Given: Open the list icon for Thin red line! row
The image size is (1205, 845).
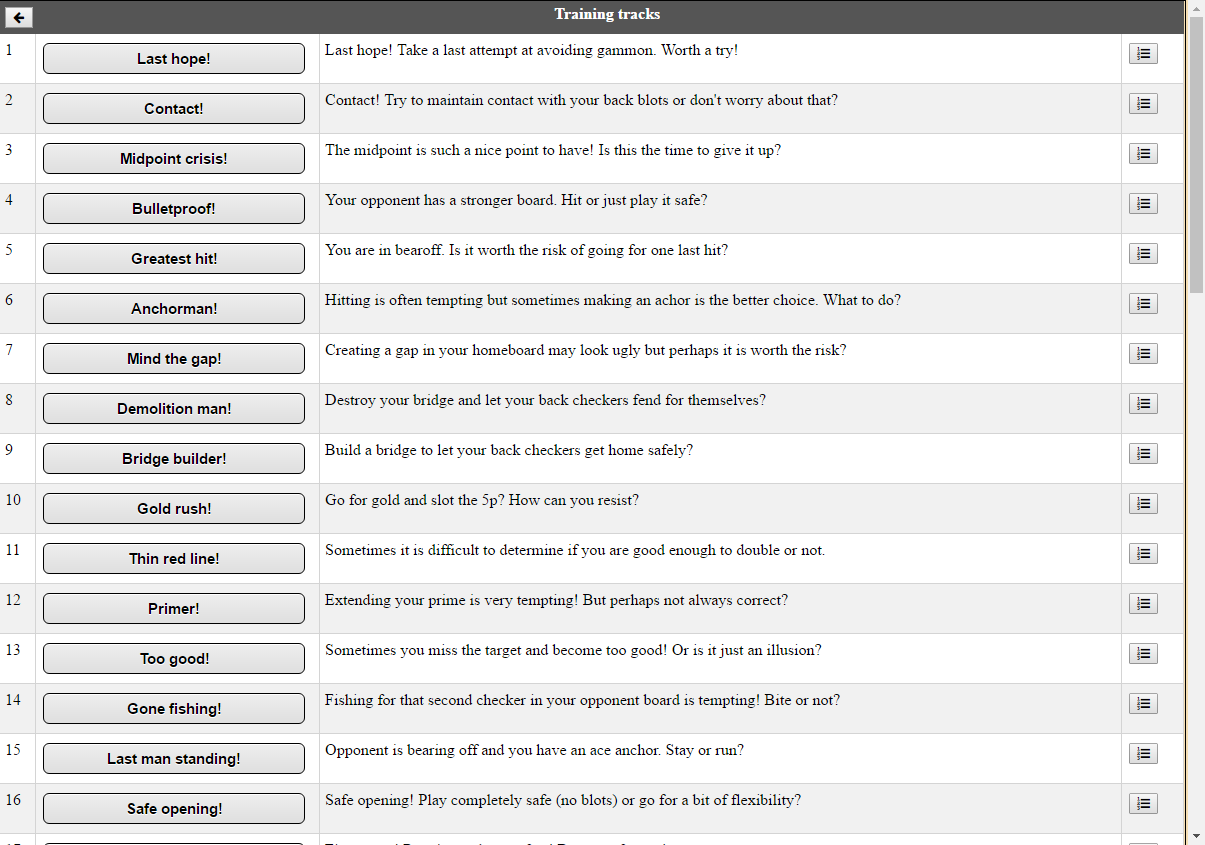Looking at the screenshot, I should click(x=1143, y=554).
